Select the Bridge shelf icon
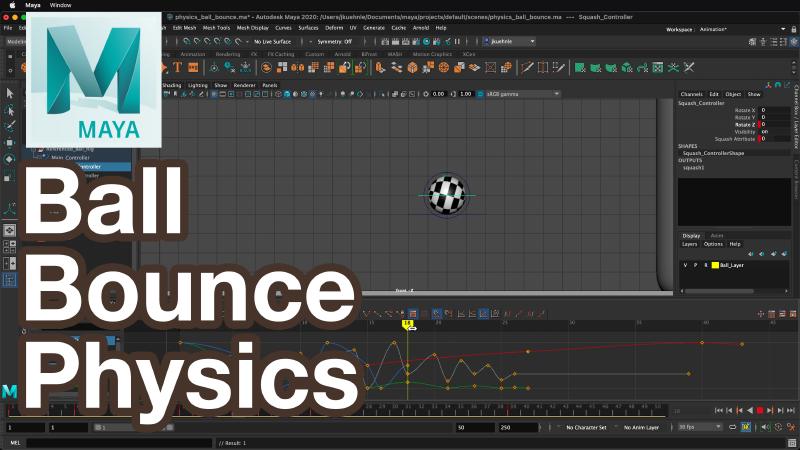 [x=396, y=67]
